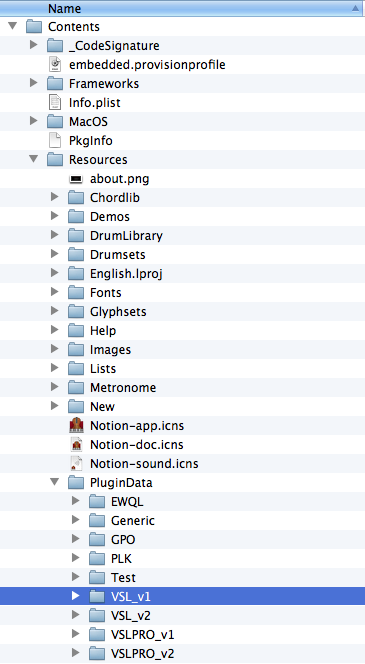Select the highlighted VSL_v1 row name
Image resolution: width=365 pixels, height=664 pixels.
[131, 597]
